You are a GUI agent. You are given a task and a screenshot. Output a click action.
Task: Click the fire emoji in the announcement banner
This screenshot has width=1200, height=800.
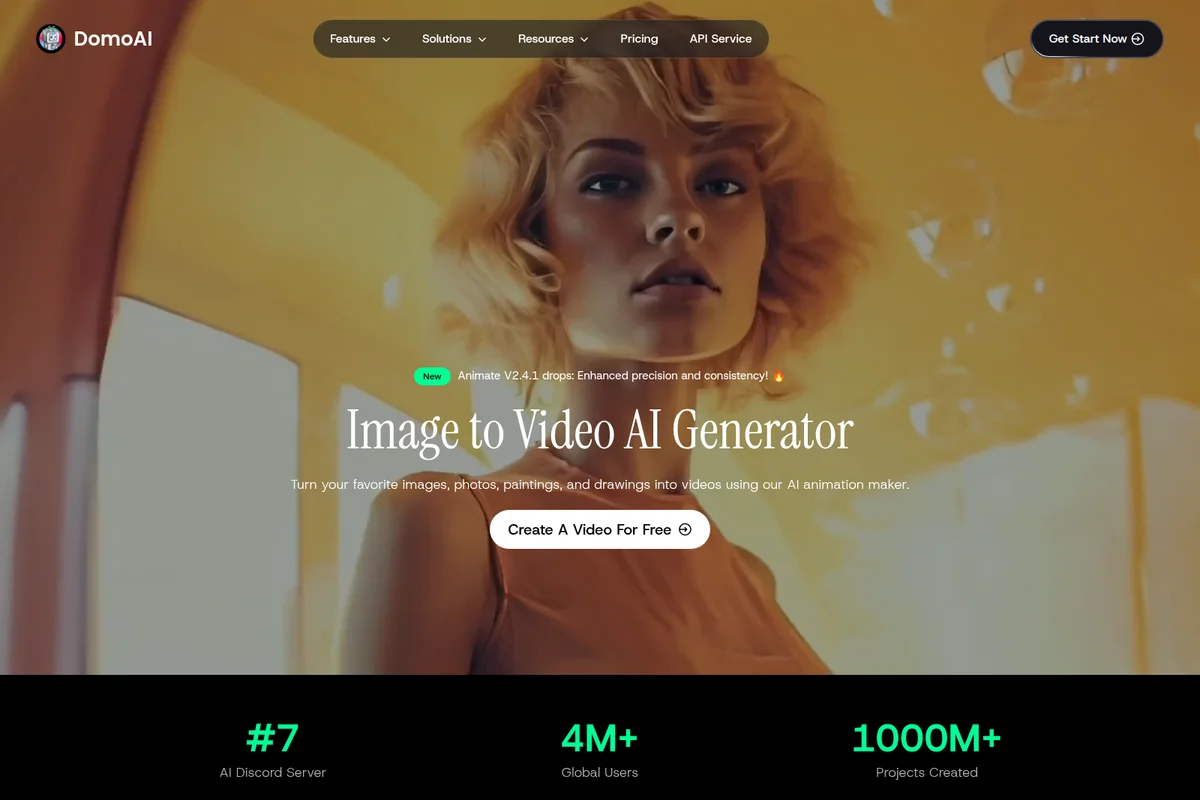(x=780, y=376)
